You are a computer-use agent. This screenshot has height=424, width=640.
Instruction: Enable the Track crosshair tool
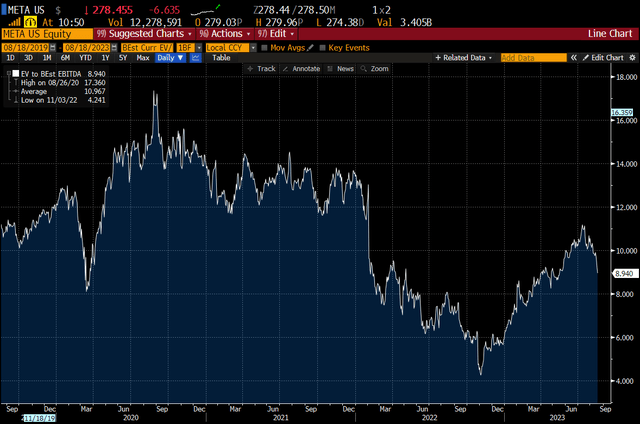(262, 69)
